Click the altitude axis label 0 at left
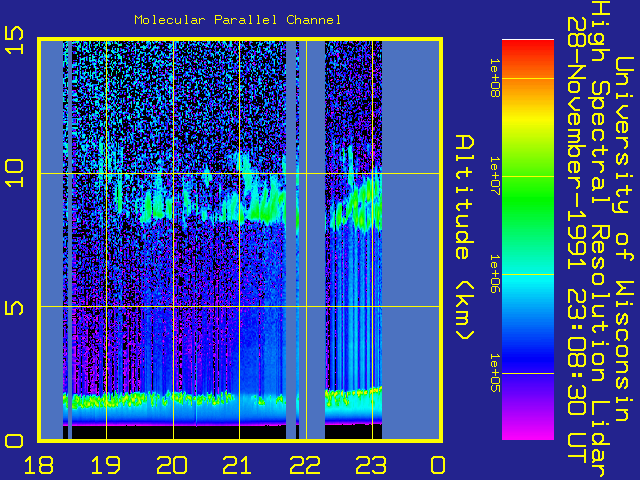The width and height of the screenshot is (640, 480). [x=15, y=441]
